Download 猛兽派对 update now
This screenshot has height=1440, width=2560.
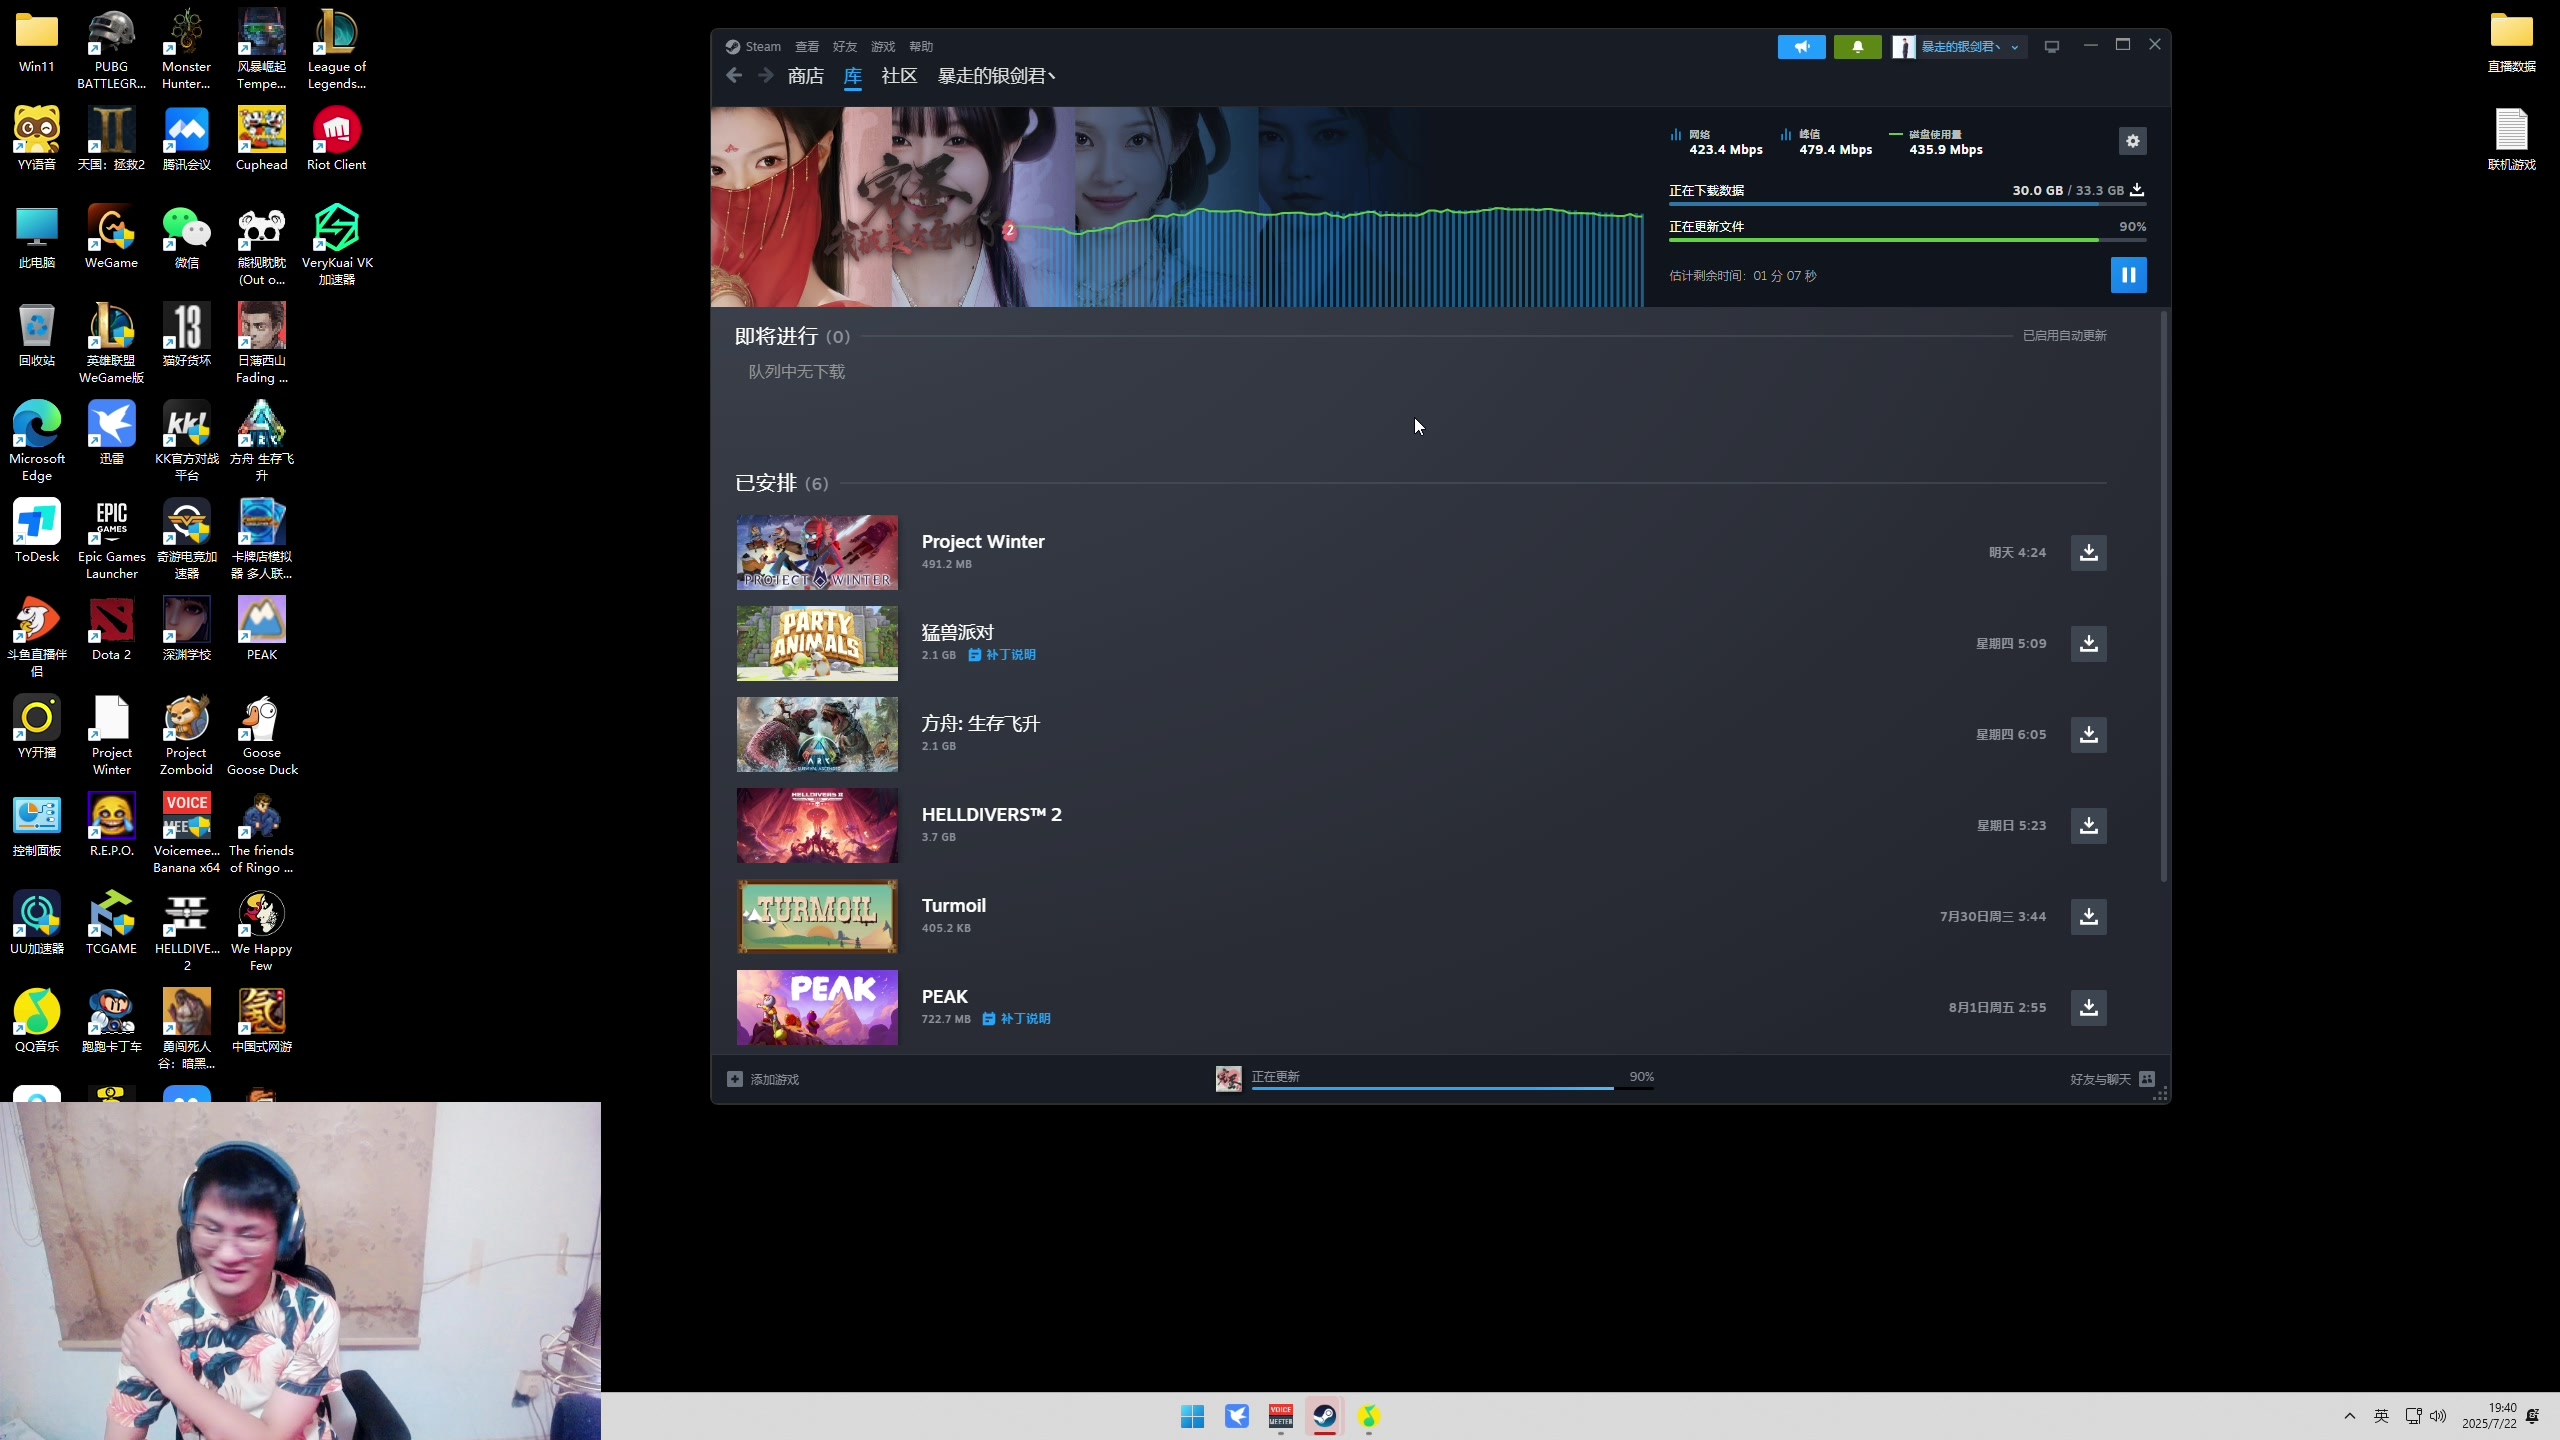[2088, 643]
